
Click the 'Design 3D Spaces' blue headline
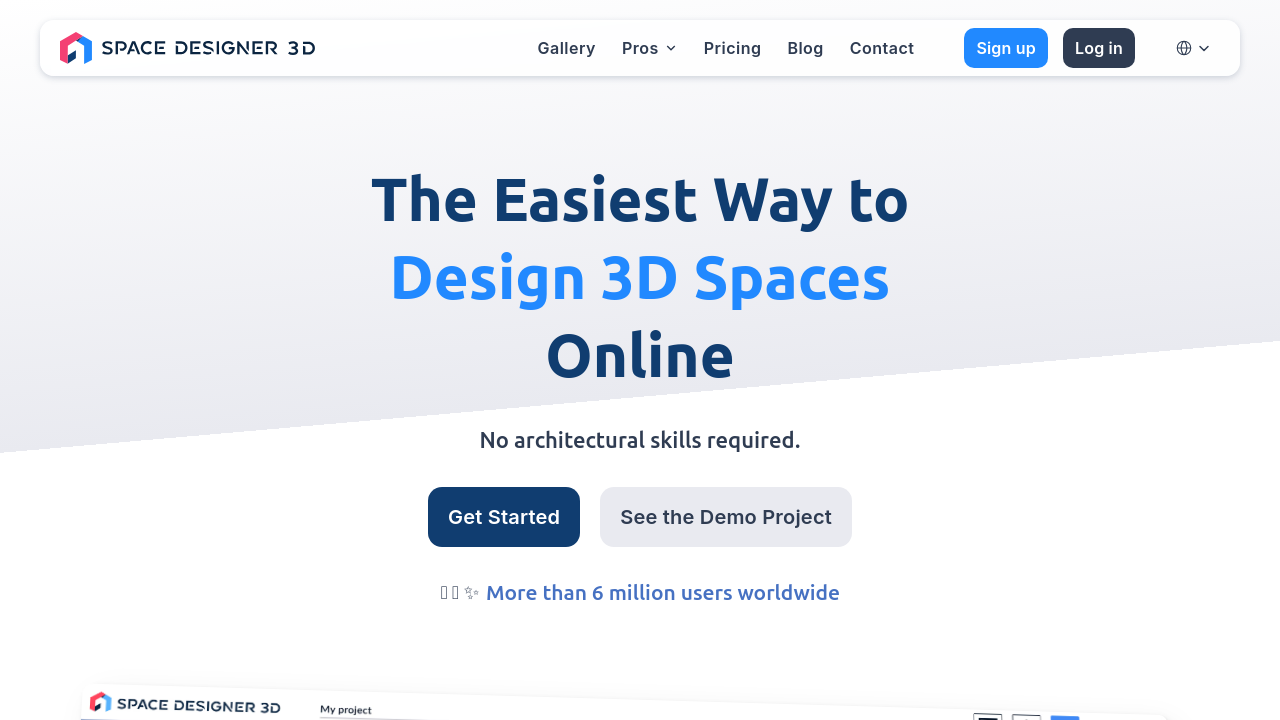tap(640, 278)
